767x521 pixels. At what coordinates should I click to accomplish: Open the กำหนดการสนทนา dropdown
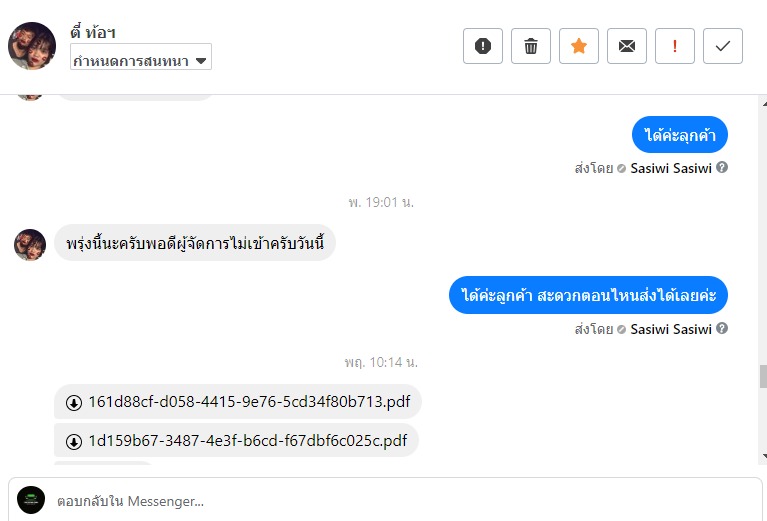coord(140,60)
